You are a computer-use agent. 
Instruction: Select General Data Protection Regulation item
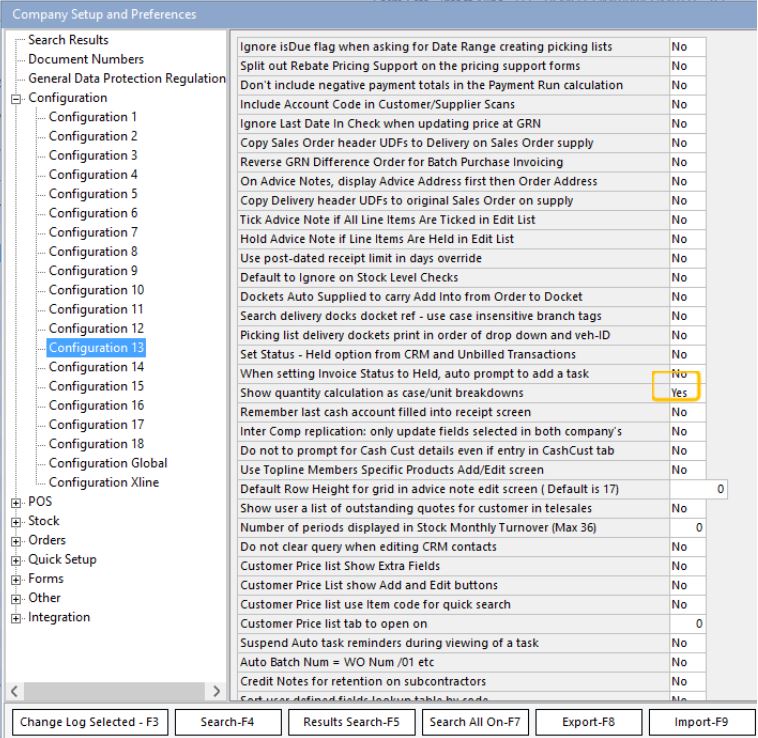tap(127, 78)
